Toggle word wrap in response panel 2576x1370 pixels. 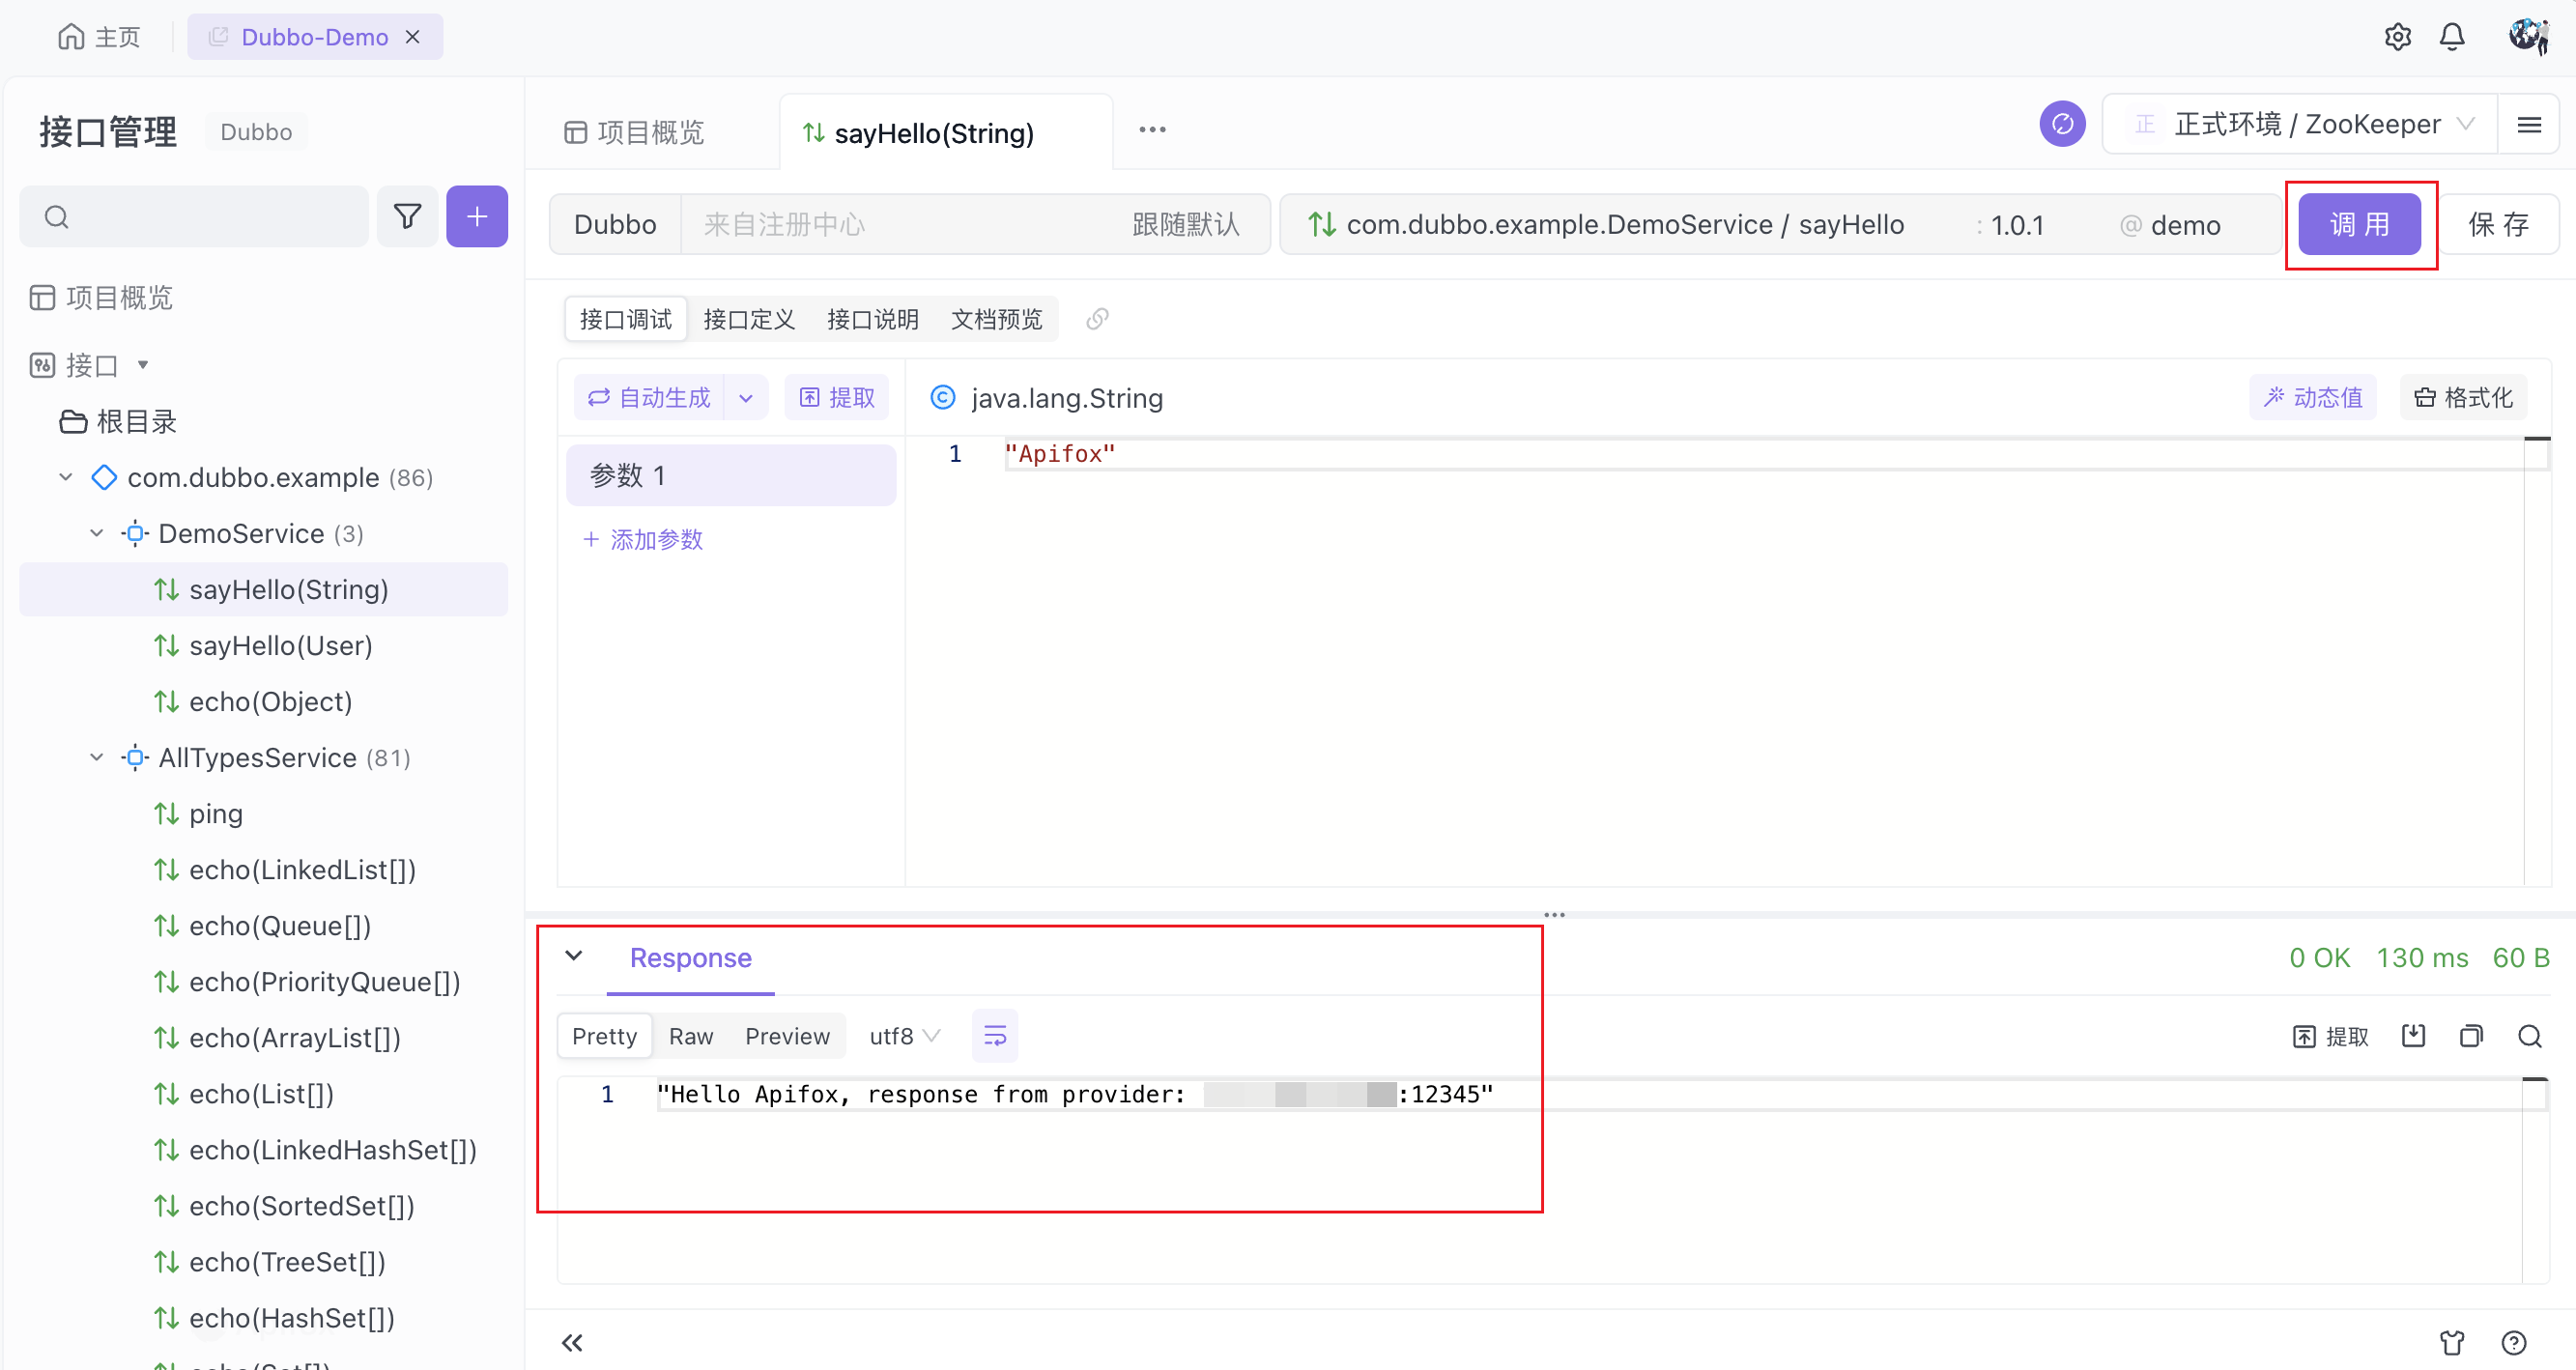tap(994, 1036)
